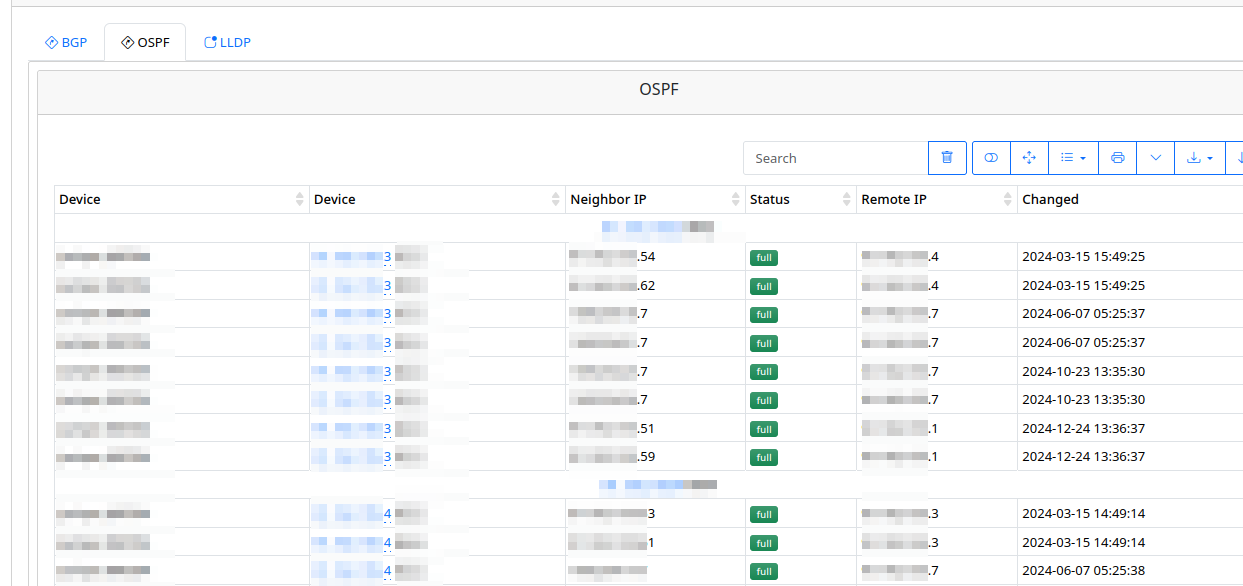Sort by first Device column arrows

click(300, 199)
